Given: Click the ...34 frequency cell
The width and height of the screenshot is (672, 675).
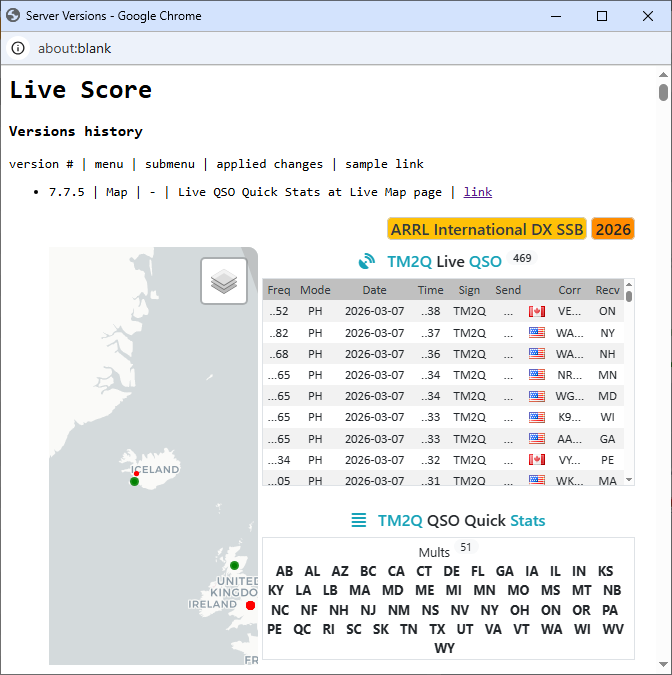Looking at the screenshot, I should click(x=279, y=460).
